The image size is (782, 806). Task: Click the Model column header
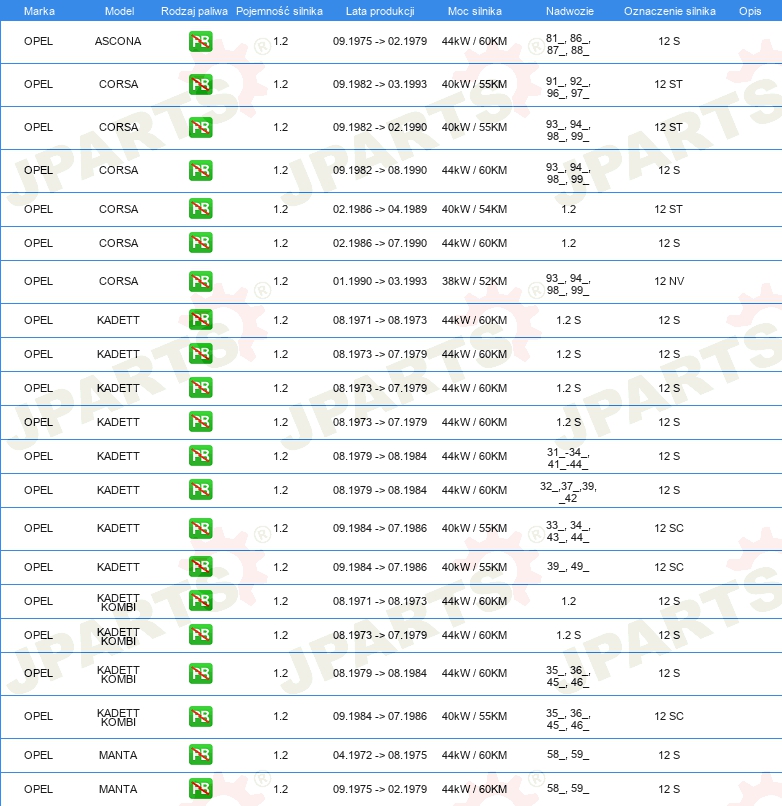[x=119, y=11]
